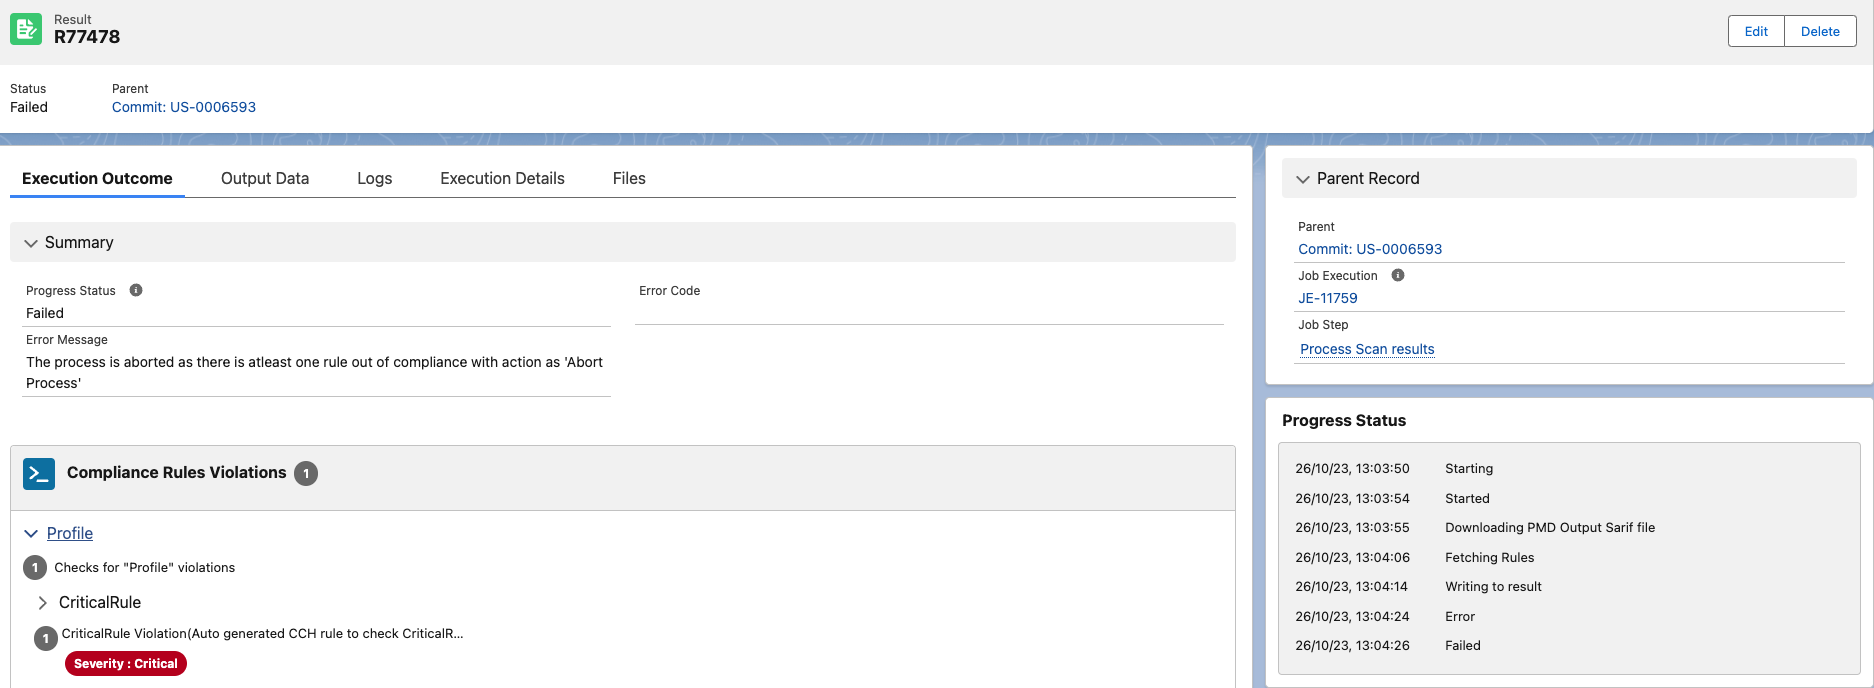The height and width of the screenshot is (688, 1874).
Task: Open the Profile link
Action: point(70,534)
